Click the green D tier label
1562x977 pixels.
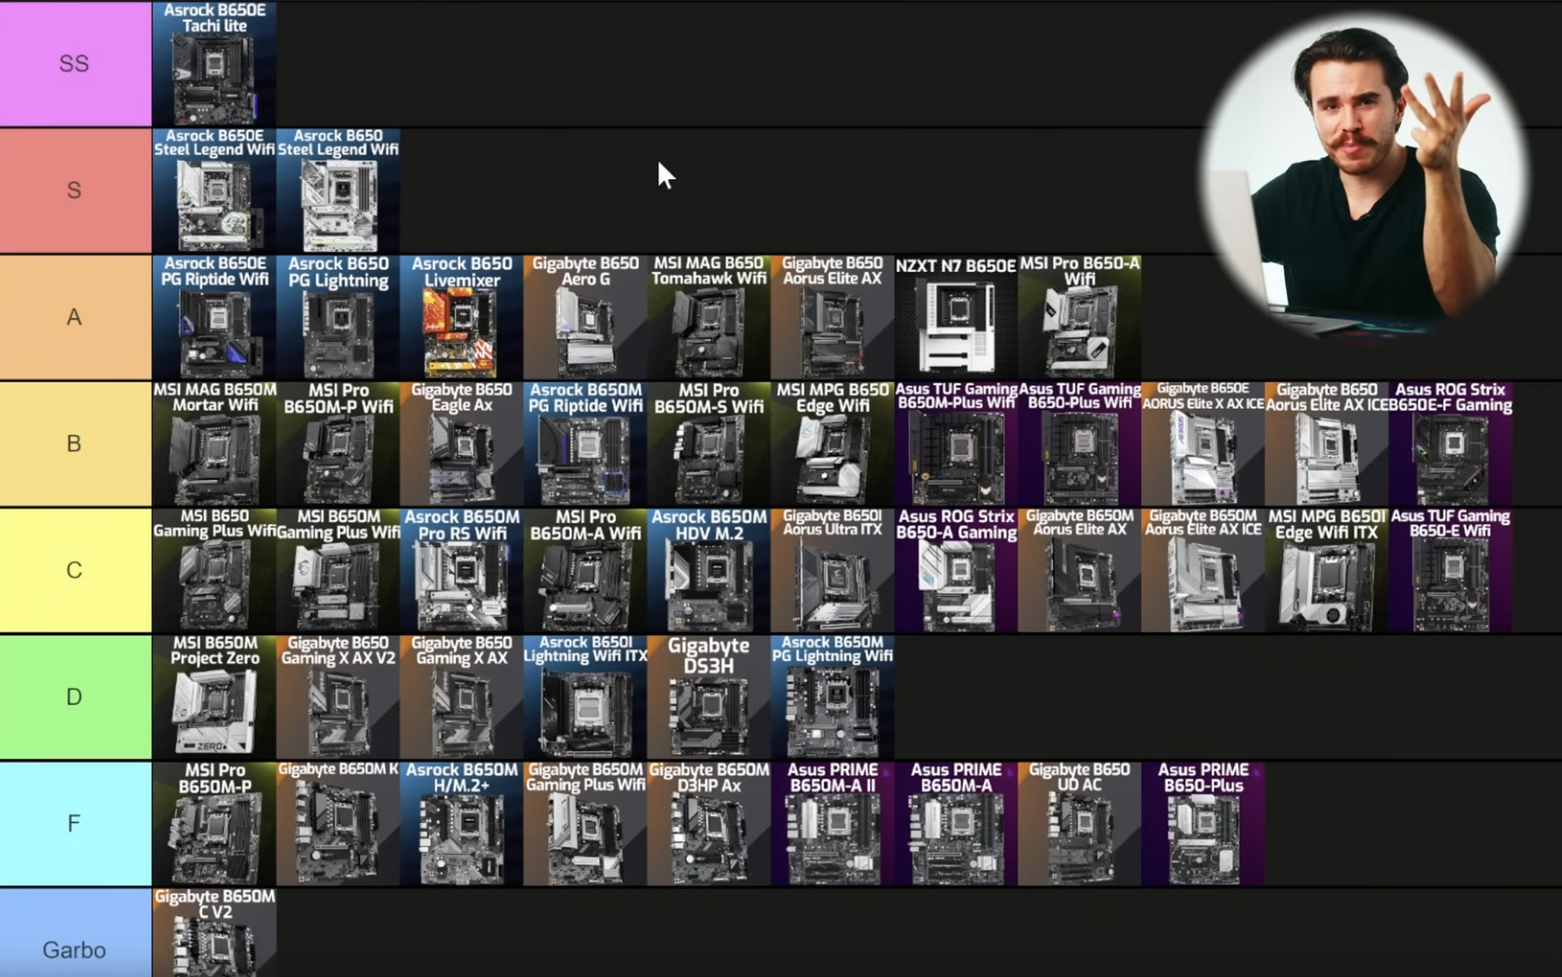(75, 697)
